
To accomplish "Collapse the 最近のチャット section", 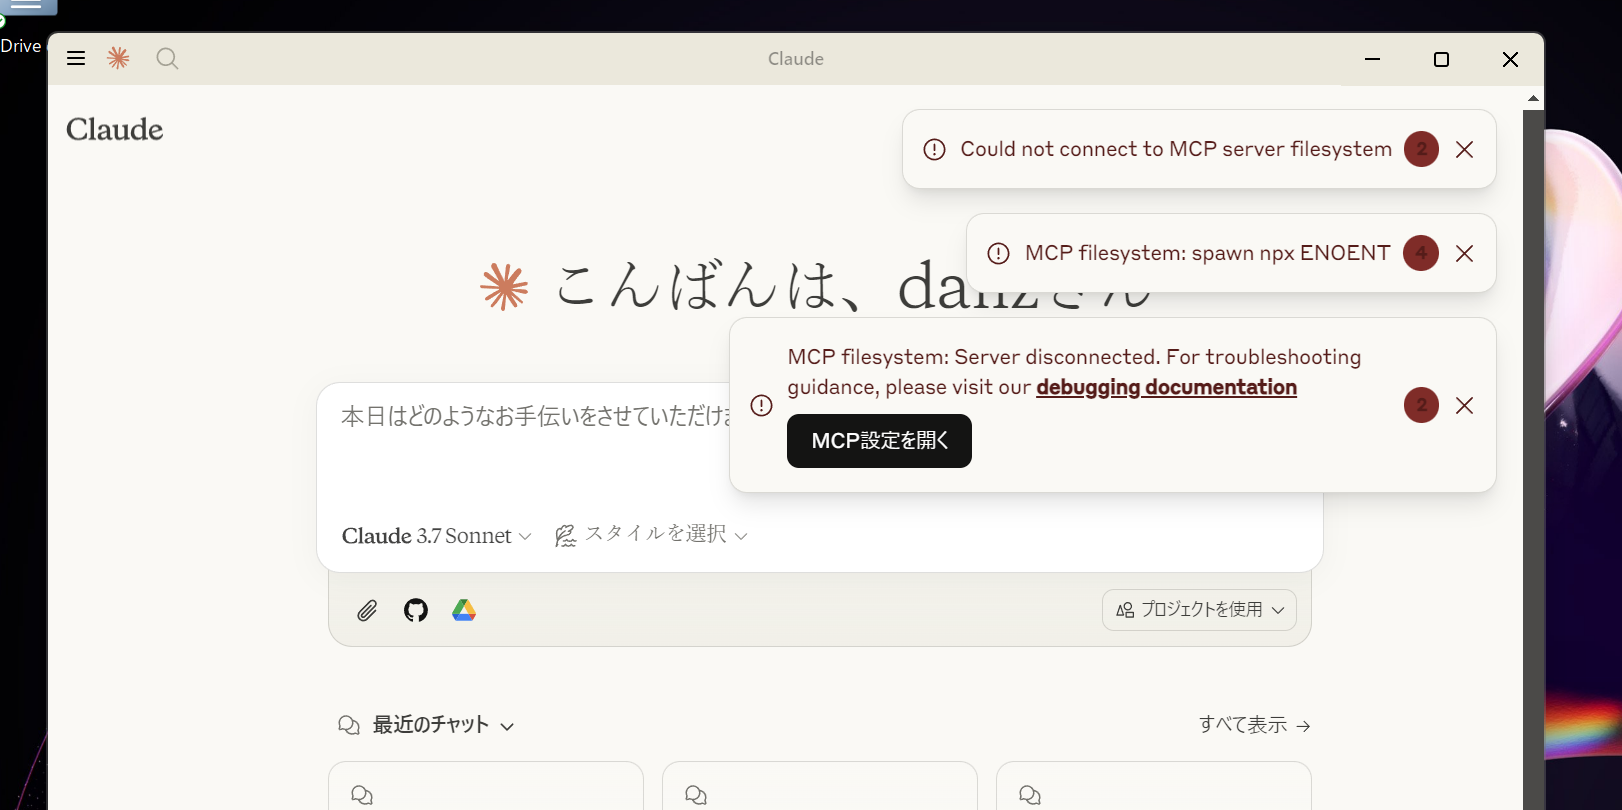I will coord(507,726).
